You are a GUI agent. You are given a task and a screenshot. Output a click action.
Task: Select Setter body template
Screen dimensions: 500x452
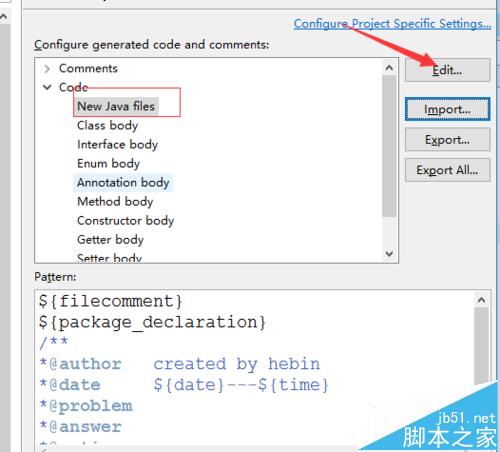point(109,258)
